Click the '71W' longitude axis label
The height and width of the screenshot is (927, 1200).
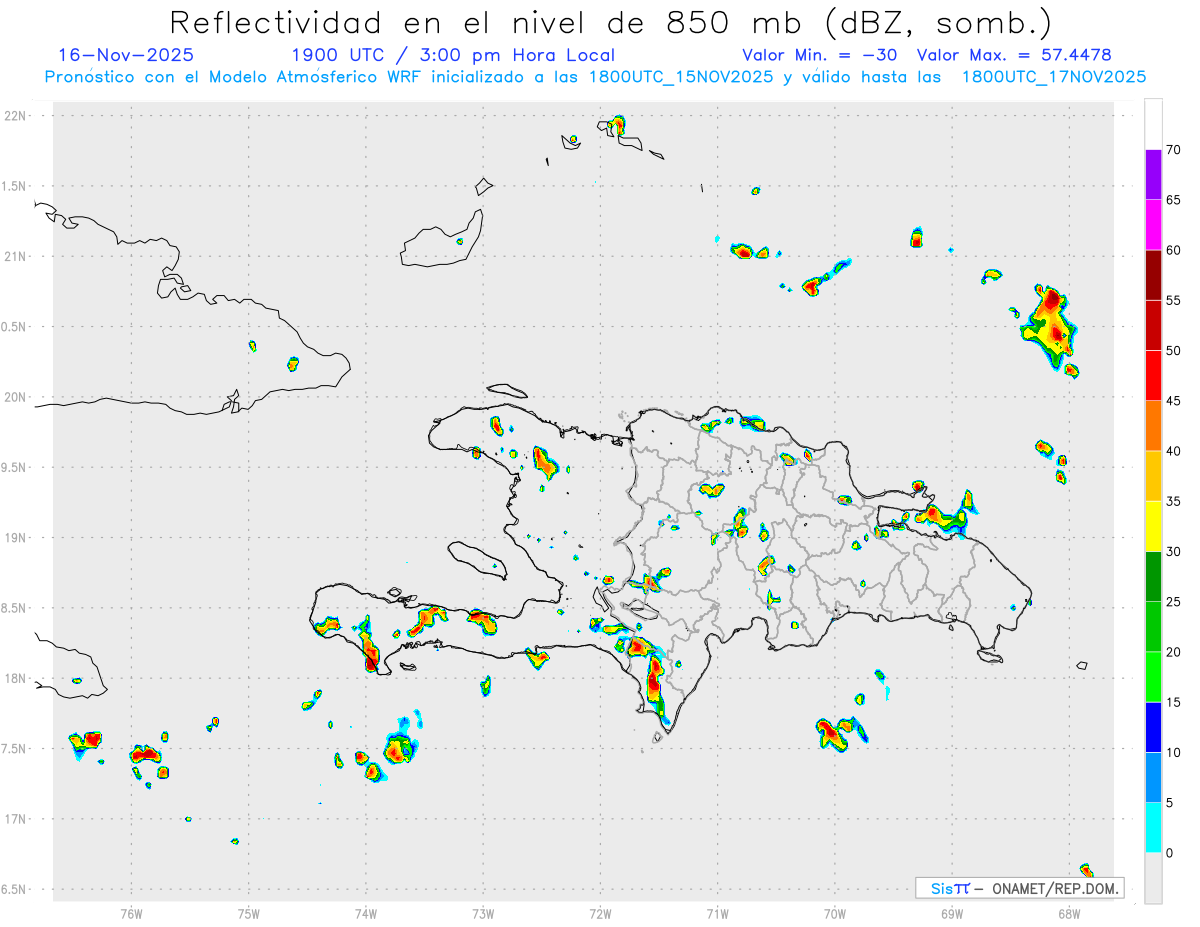(x=717, y=913)
